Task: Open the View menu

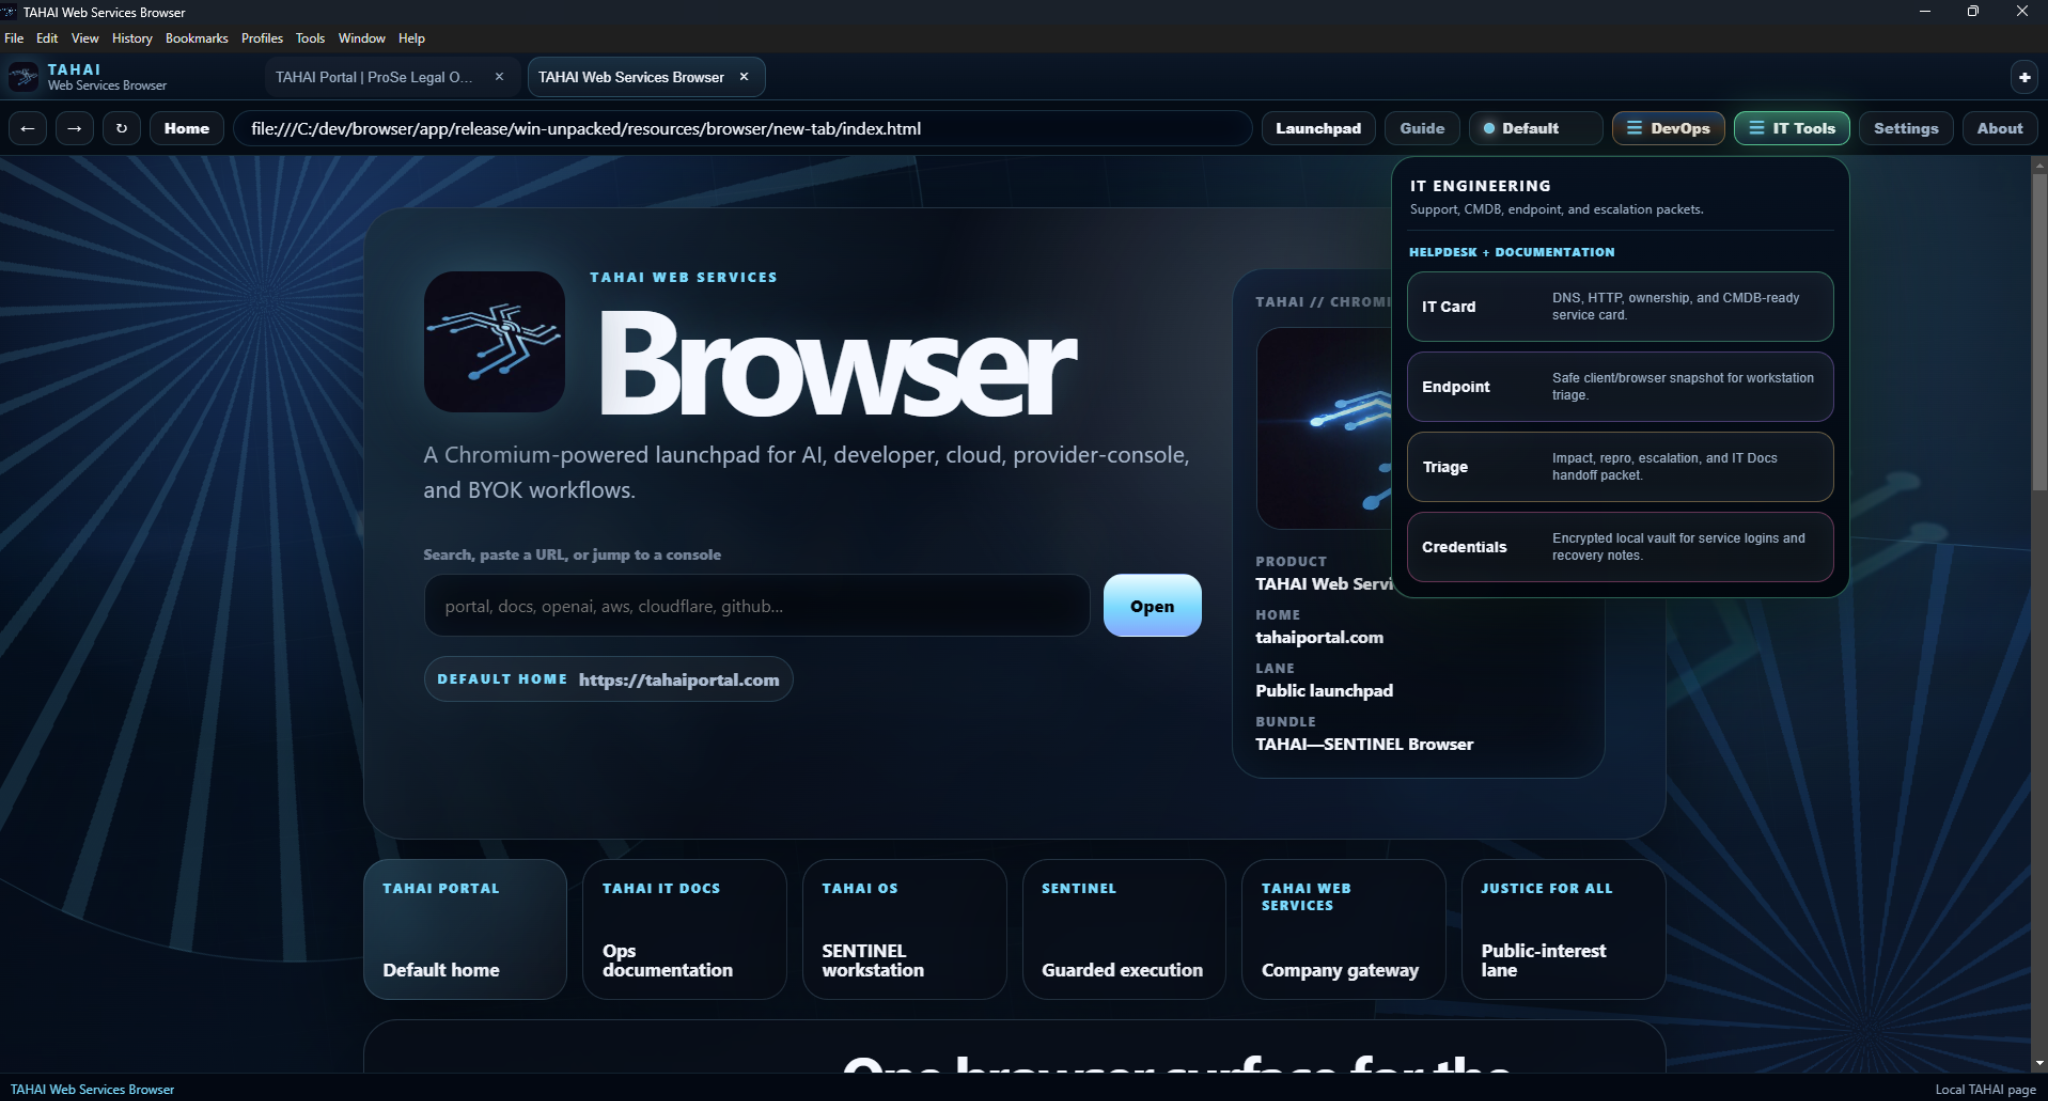Action: (85, 38)
